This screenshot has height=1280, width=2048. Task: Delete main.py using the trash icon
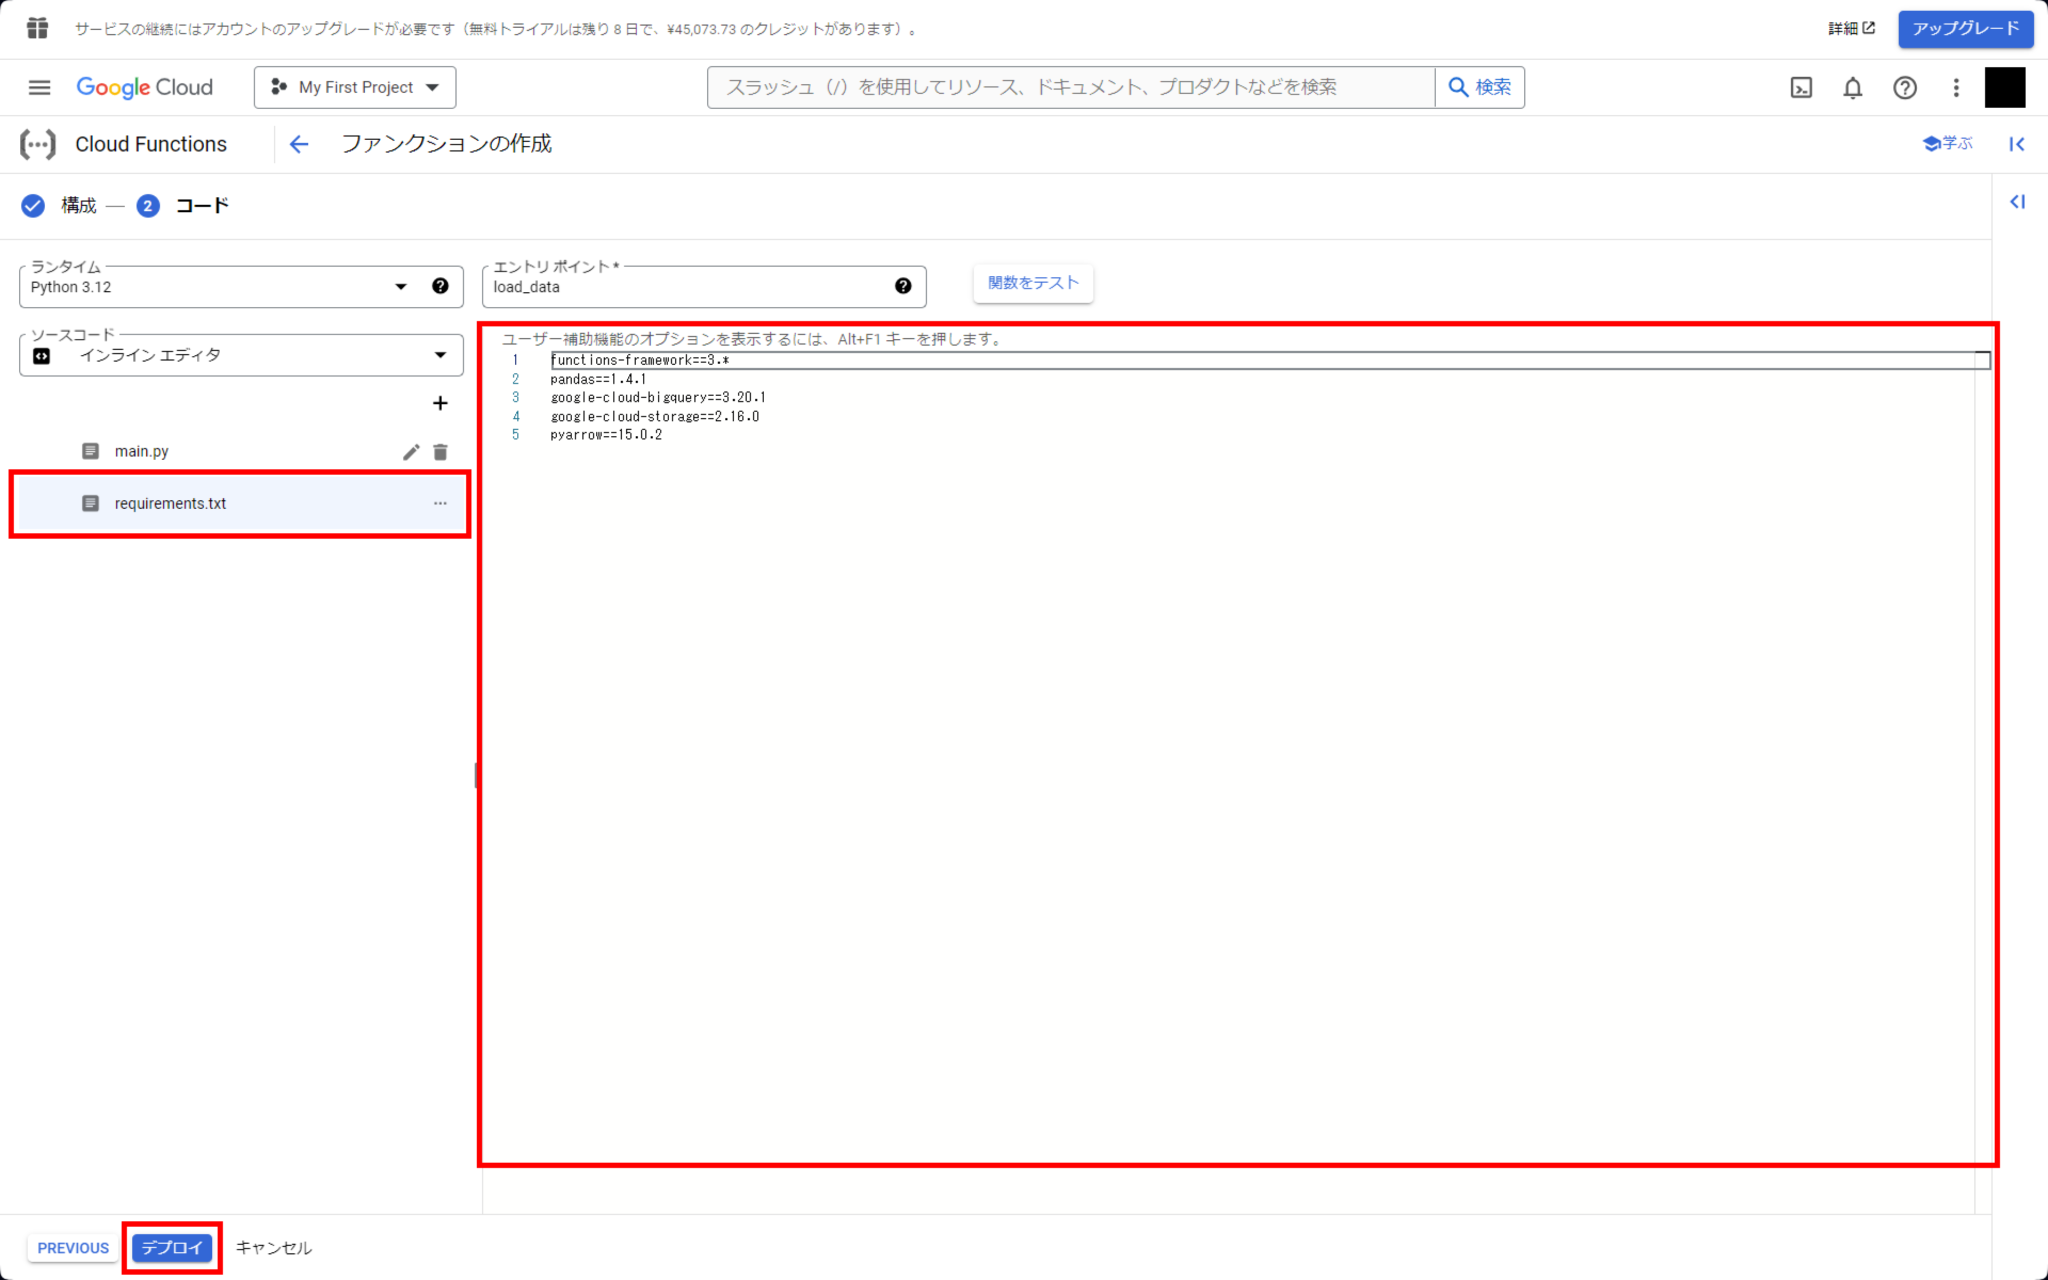pyautogui.click(x=441, y=451)
